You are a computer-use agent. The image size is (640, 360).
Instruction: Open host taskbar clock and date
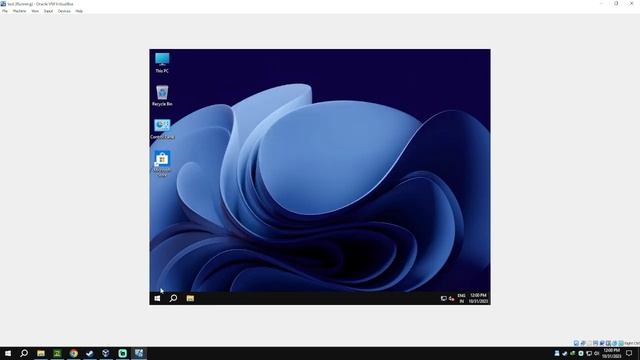tap(611, 353)
